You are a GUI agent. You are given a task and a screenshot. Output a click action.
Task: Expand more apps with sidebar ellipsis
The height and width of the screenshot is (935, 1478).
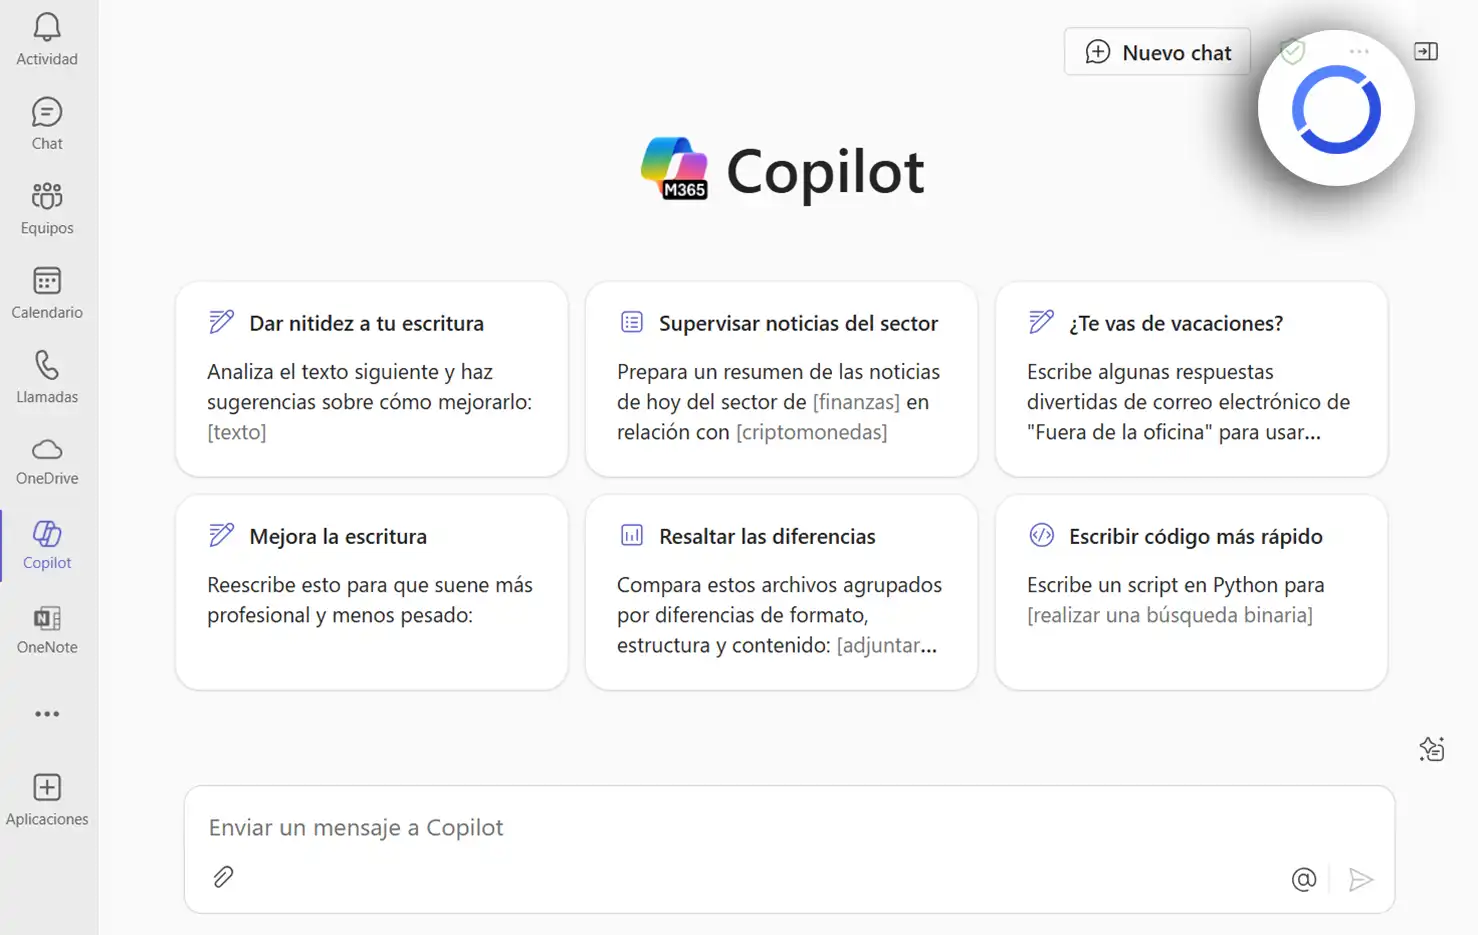click(x=47, y=714)
